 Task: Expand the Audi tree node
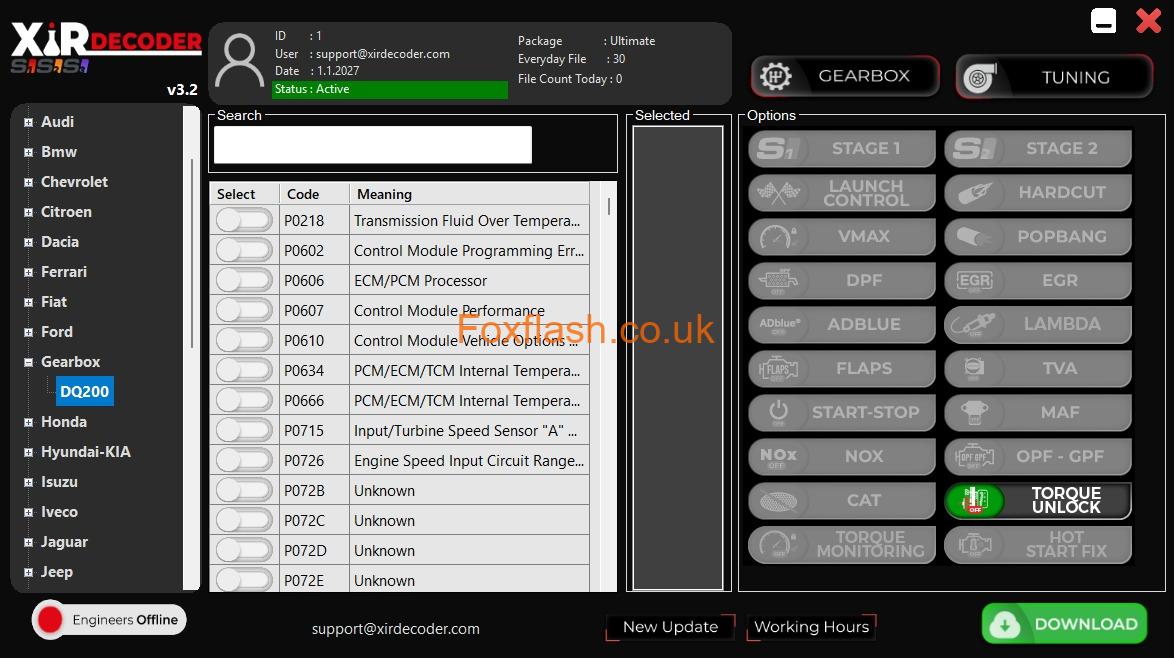(29, 122)
